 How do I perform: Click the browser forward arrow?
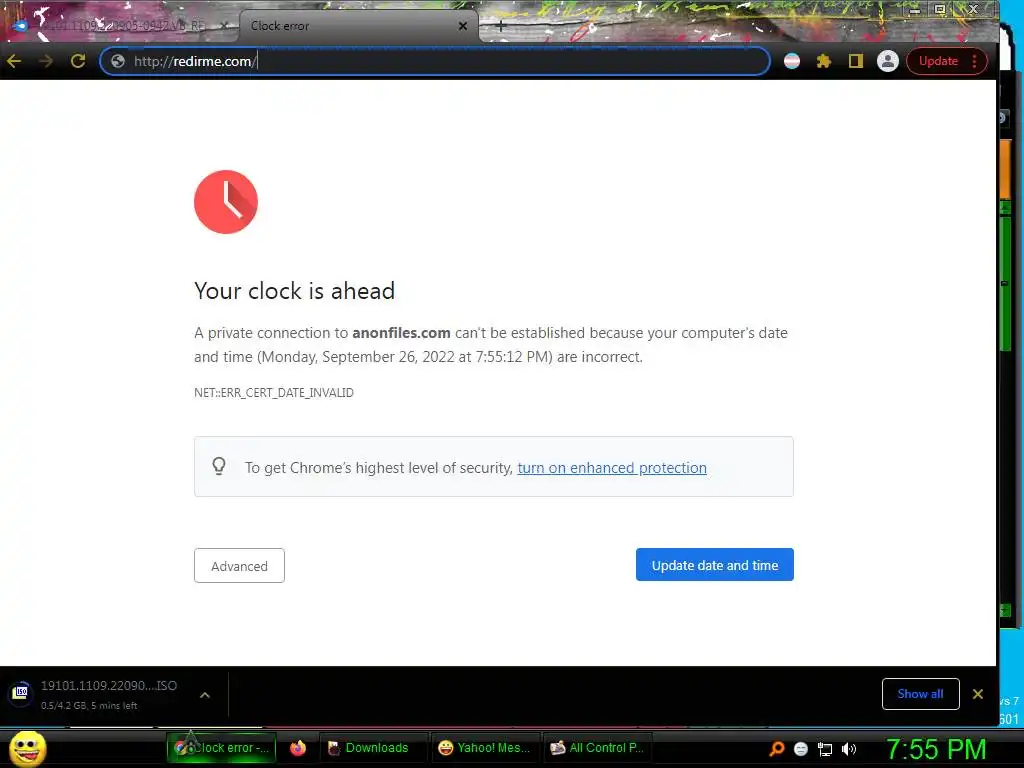(46, 61)
